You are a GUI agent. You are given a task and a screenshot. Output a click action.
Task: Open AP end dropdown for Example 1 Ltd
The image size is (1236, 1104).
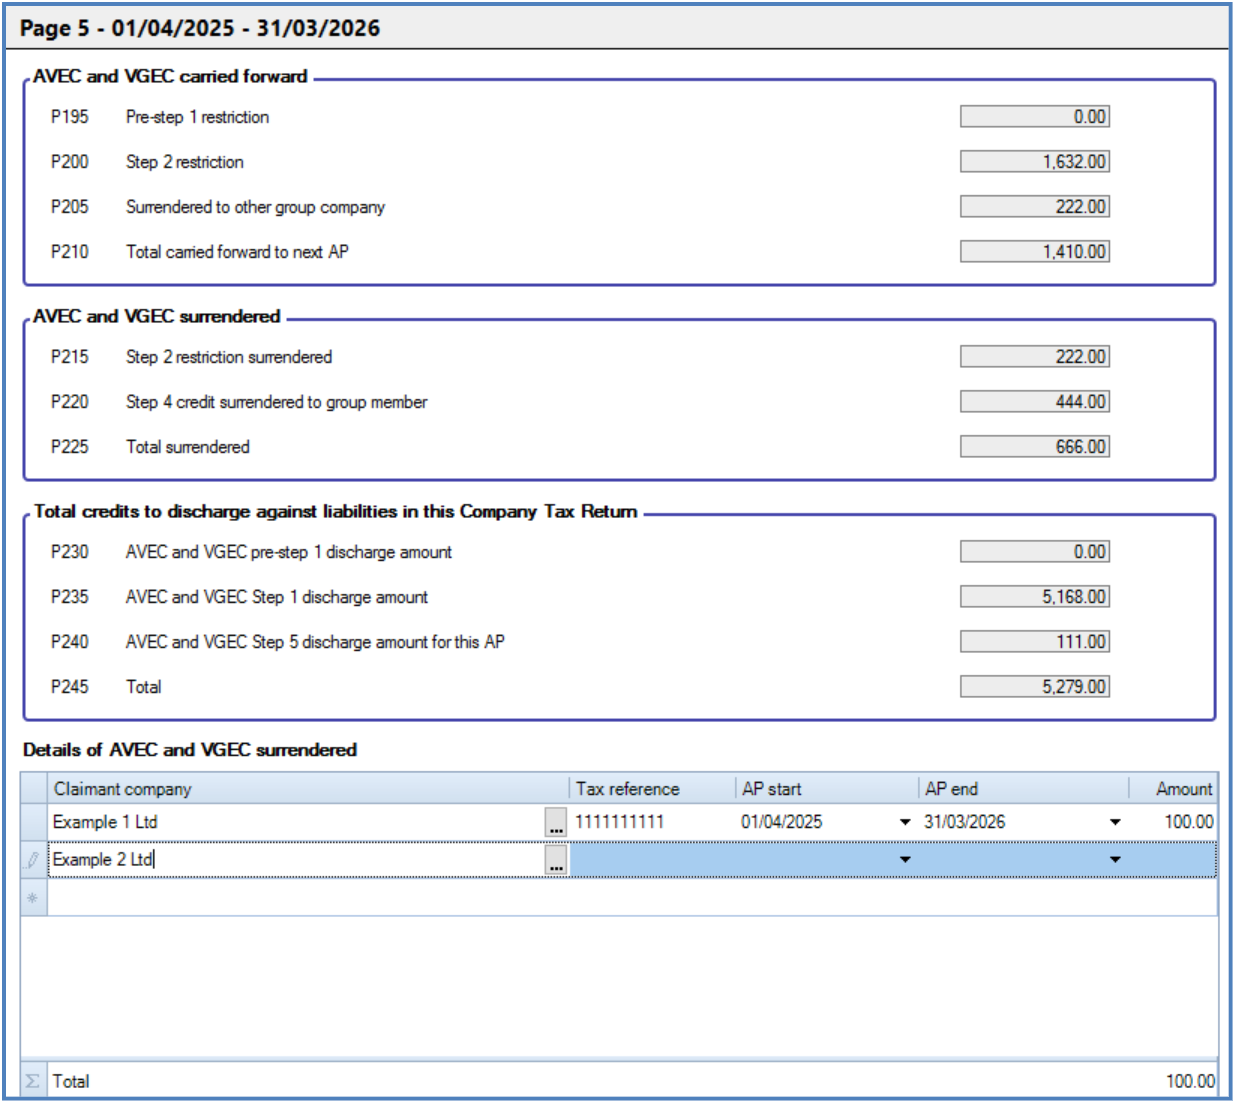[1115, 822]
